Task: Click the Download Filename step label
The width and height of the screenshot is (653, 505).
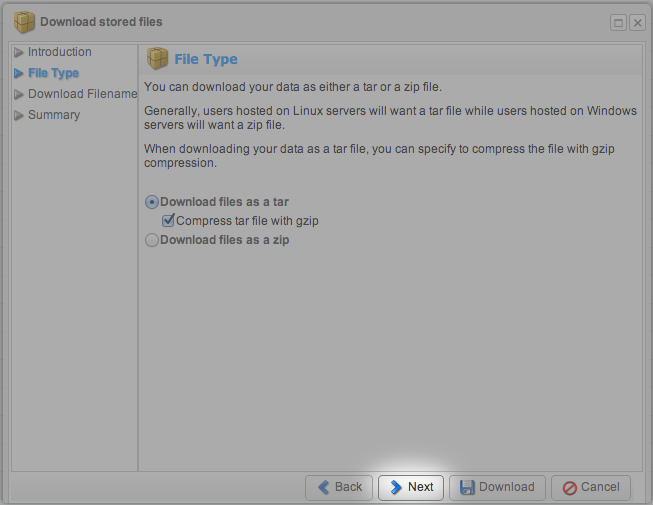Action: (x=82, y=94)
